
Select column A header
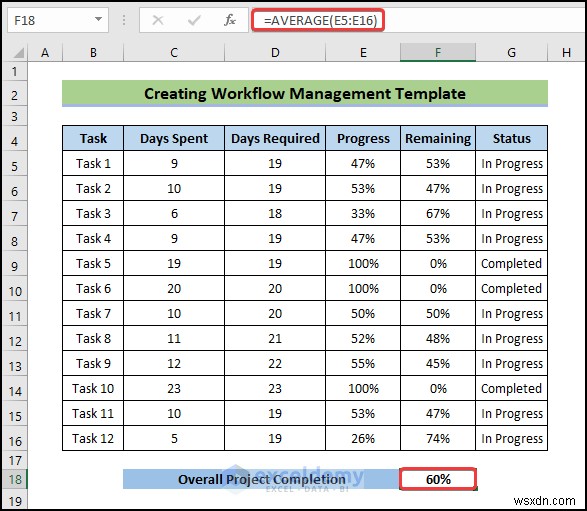(45, 52)
